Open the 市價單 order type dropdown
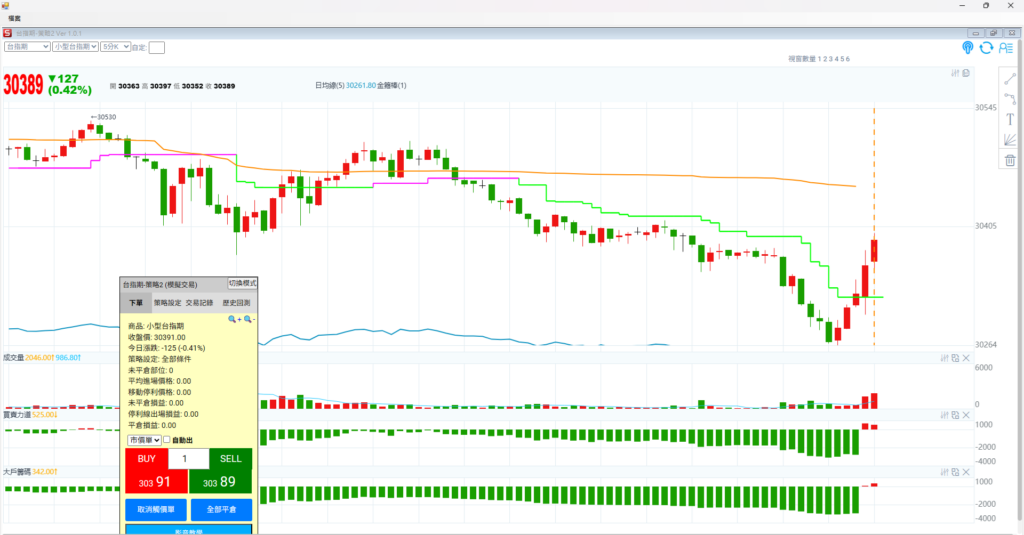The image size is (1024, 535). (x=144, y=440)
